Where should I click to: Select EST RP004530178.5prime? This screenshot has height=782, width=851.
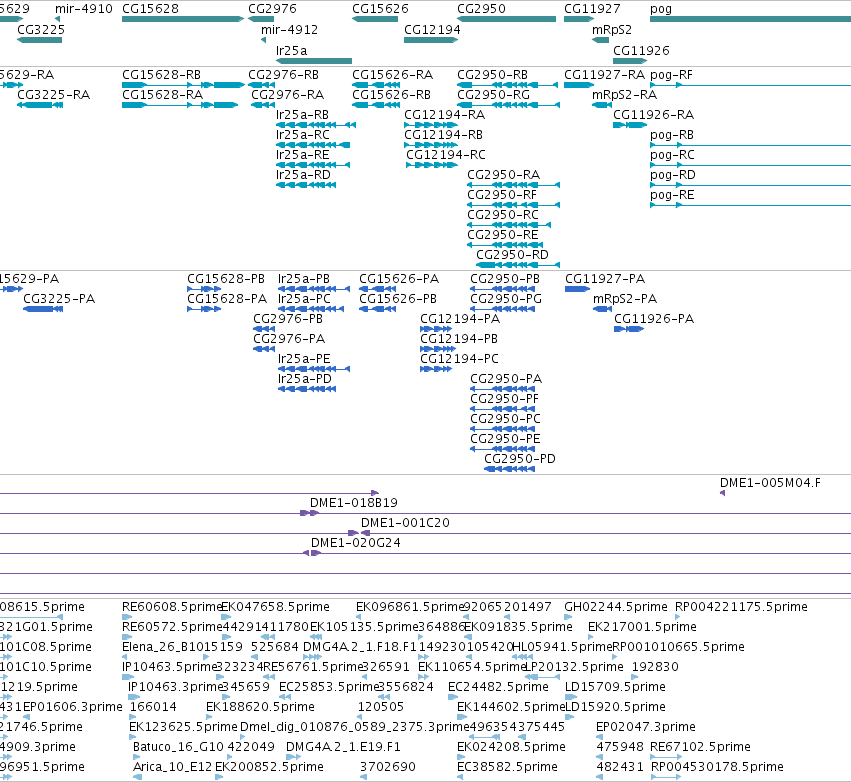coord(717,767)
